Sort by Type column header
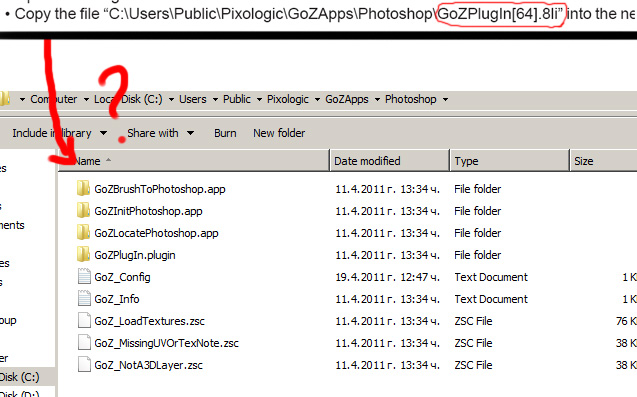637x397 pixels. tap(509, 161)
